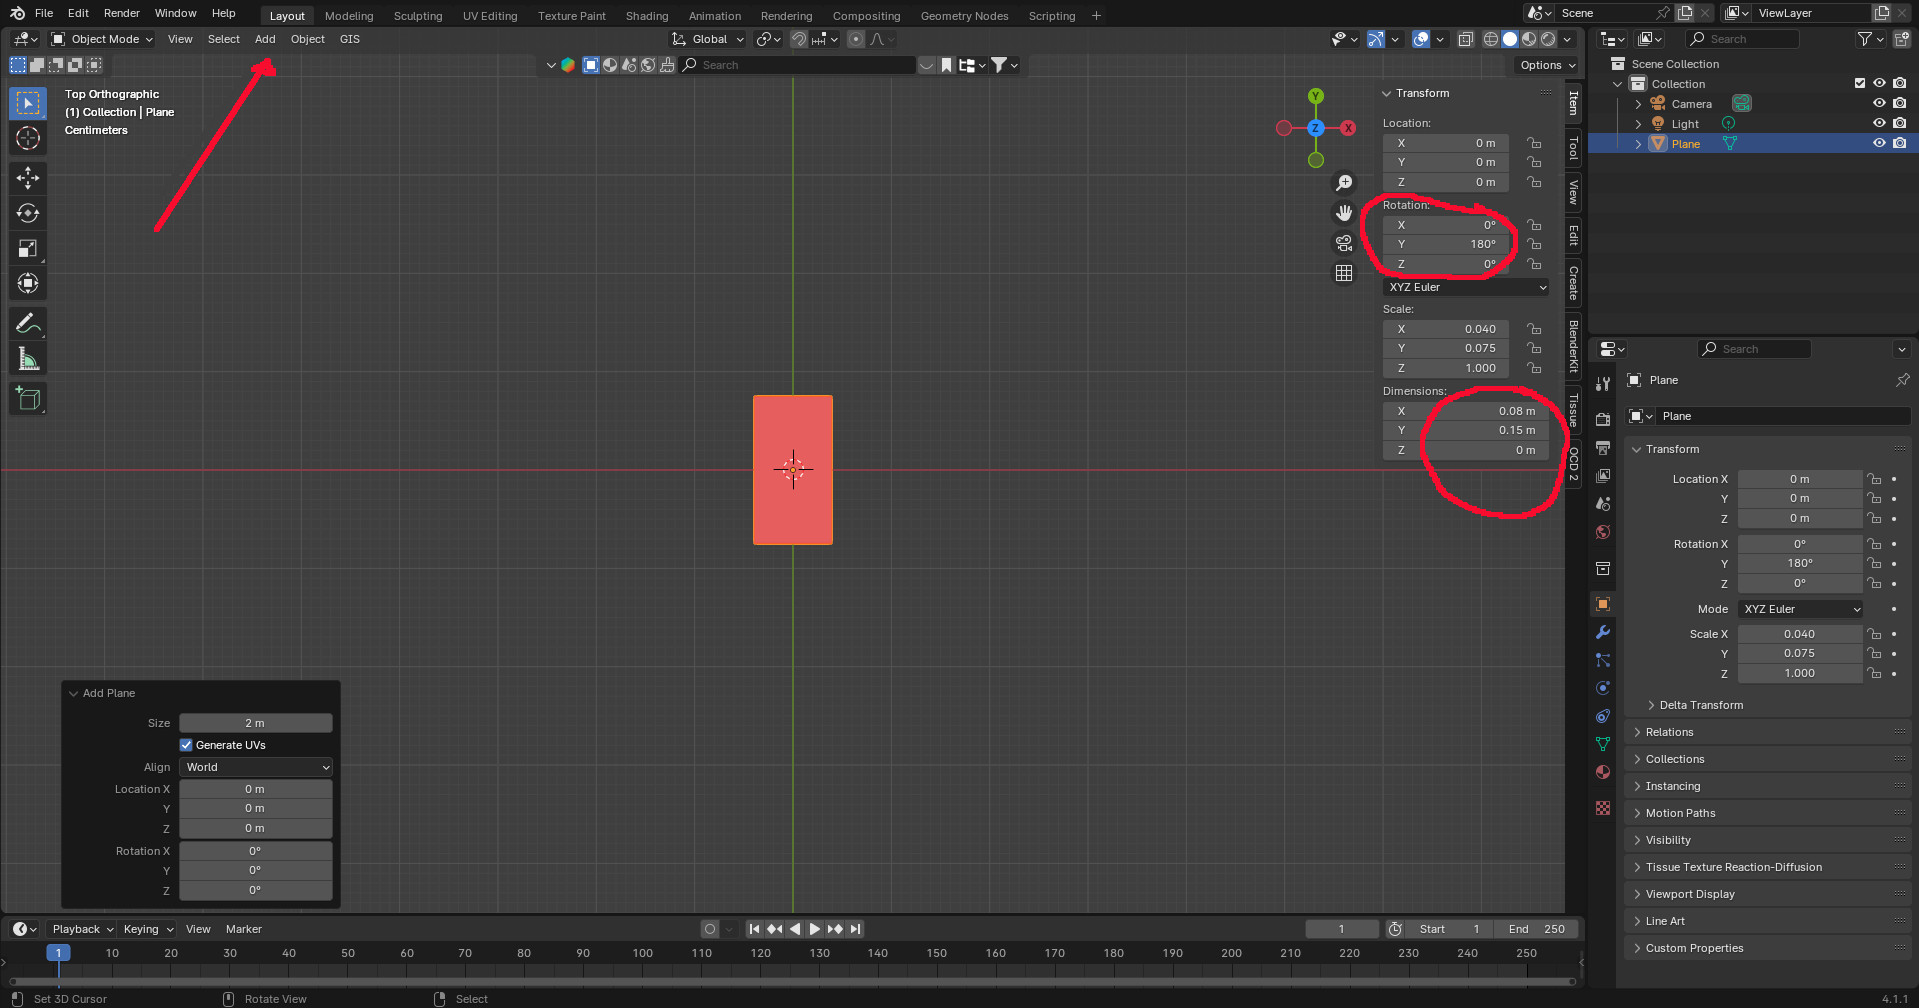Activate the Scale tool
Viewport: 1919px width, 1008px height.
coord(28,248)
